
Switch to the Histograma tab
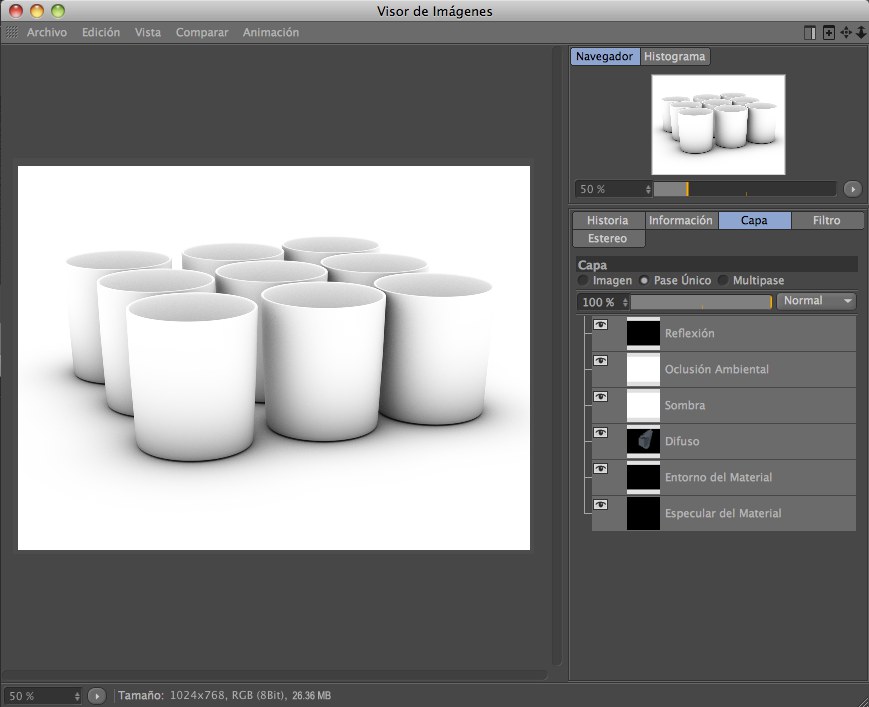pos(675,57)
